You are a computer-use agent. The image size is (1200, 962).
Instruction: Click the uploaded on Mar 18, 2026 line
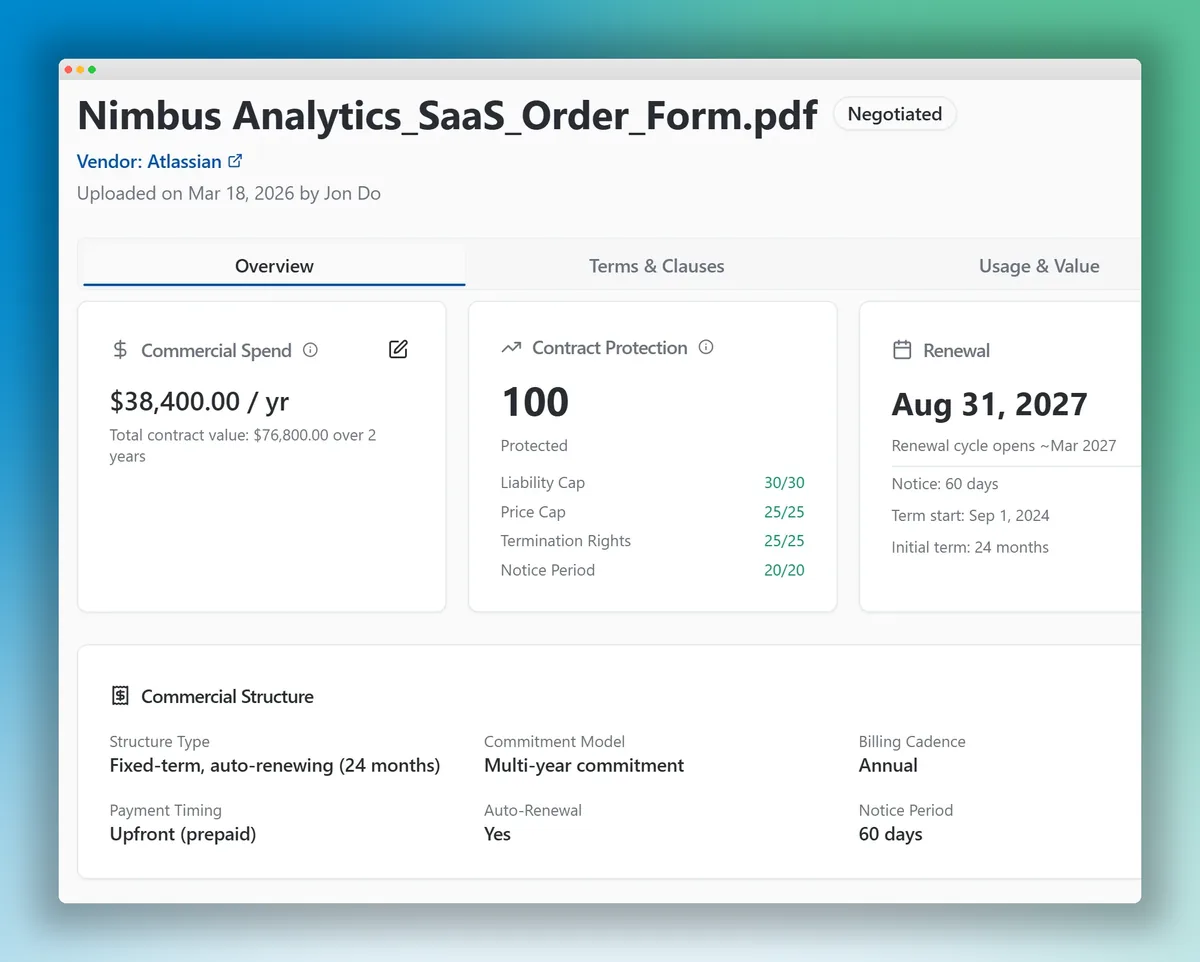pos(229,193)
